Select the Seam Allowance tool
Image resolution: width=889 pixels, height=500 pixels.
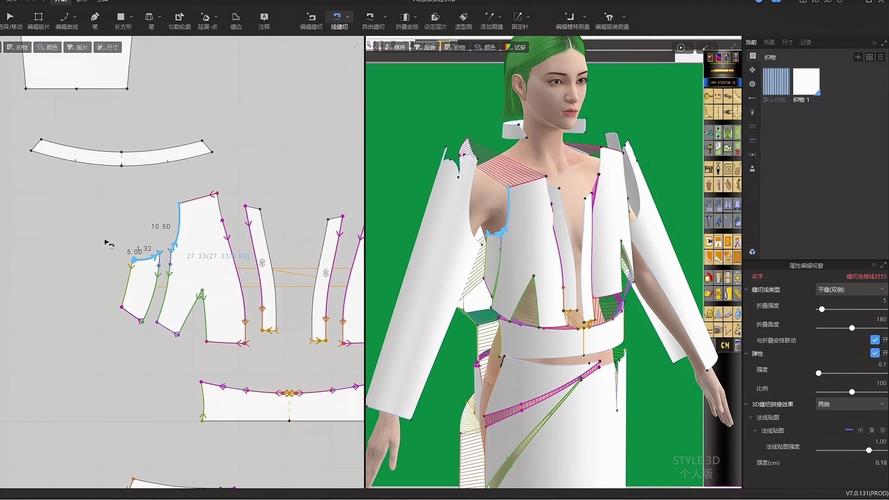[235, 20]
